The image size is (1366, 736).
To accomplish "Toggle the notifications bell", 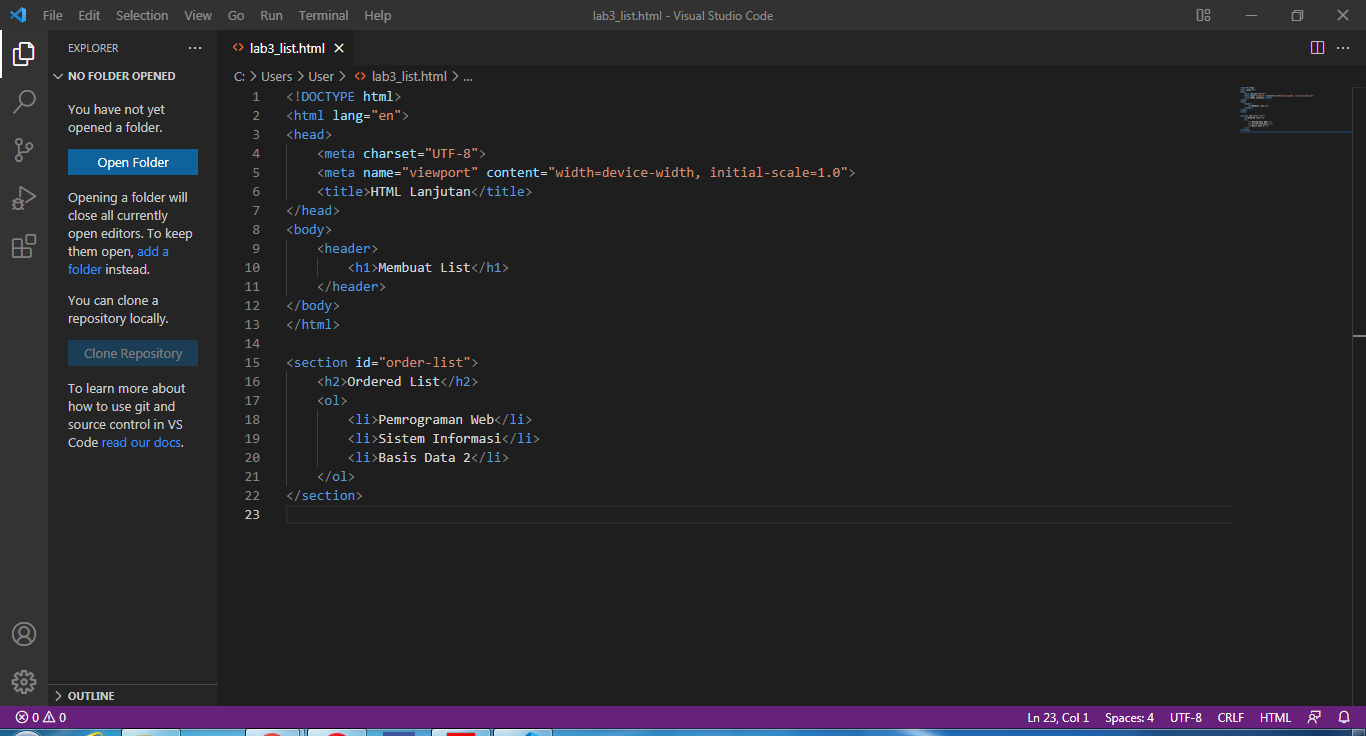I will [x=1341, y=717].
